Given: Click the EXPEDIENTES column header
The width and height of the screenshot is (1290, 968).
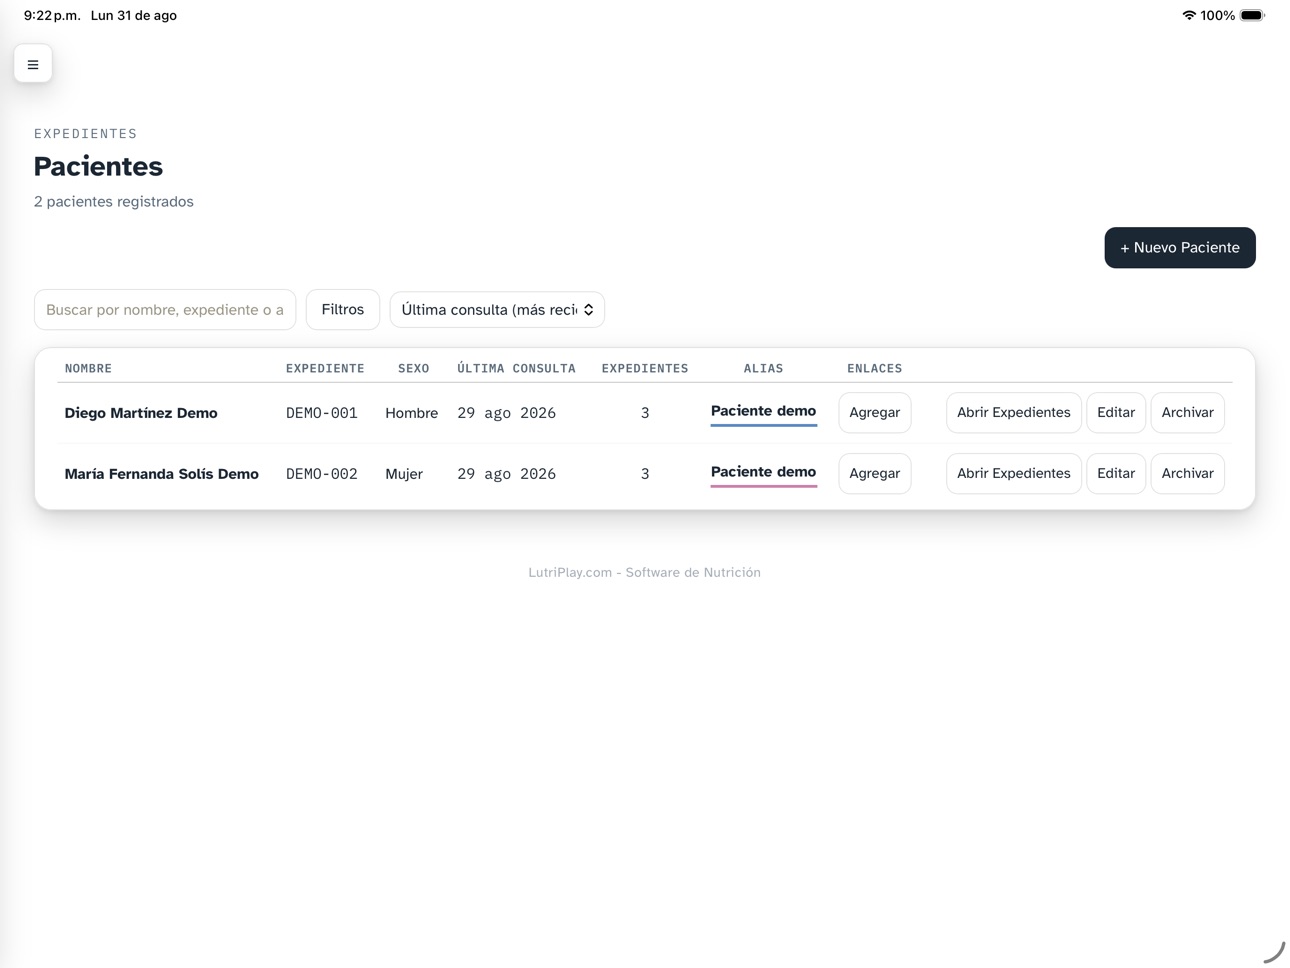Looking at the screenshot, I should 645,369.
